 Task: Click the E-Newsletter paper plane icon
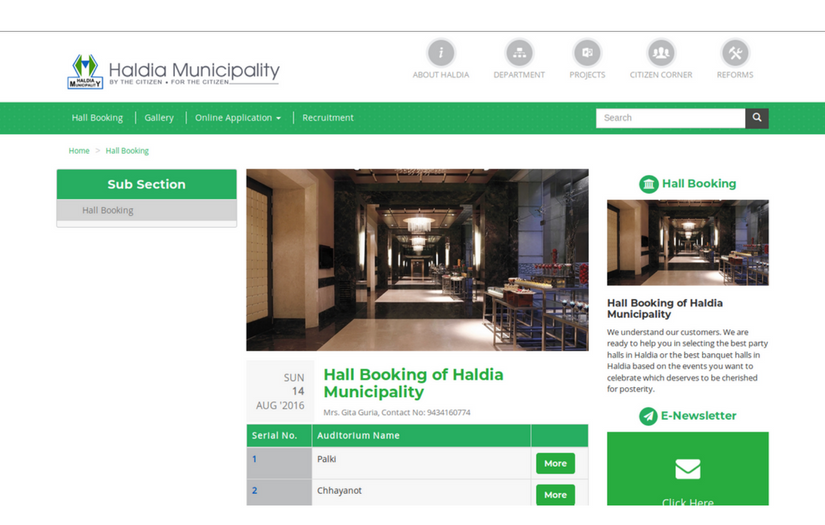coord(648,416)
